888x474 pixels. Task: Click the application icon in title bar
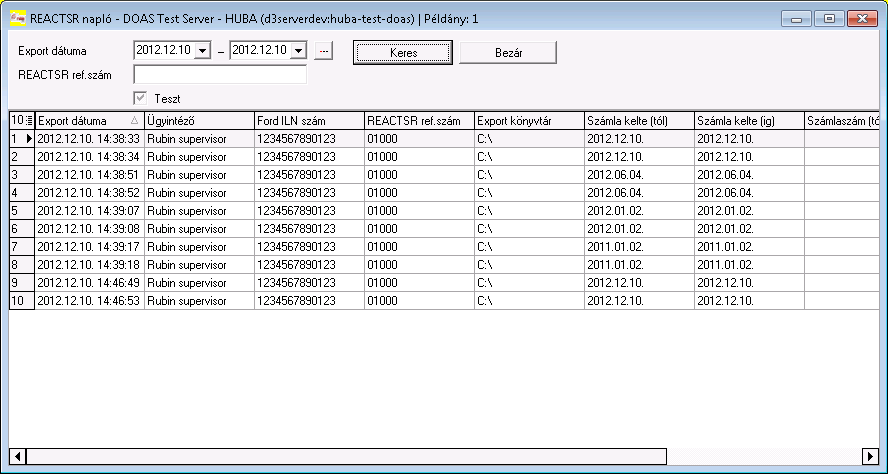pos(18,19)
